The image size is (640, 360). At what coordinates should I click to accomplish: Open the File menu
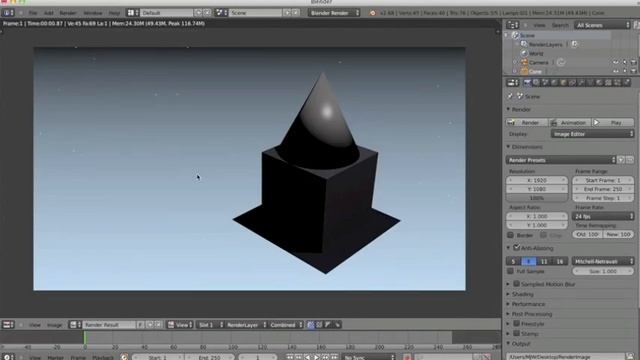33,13
